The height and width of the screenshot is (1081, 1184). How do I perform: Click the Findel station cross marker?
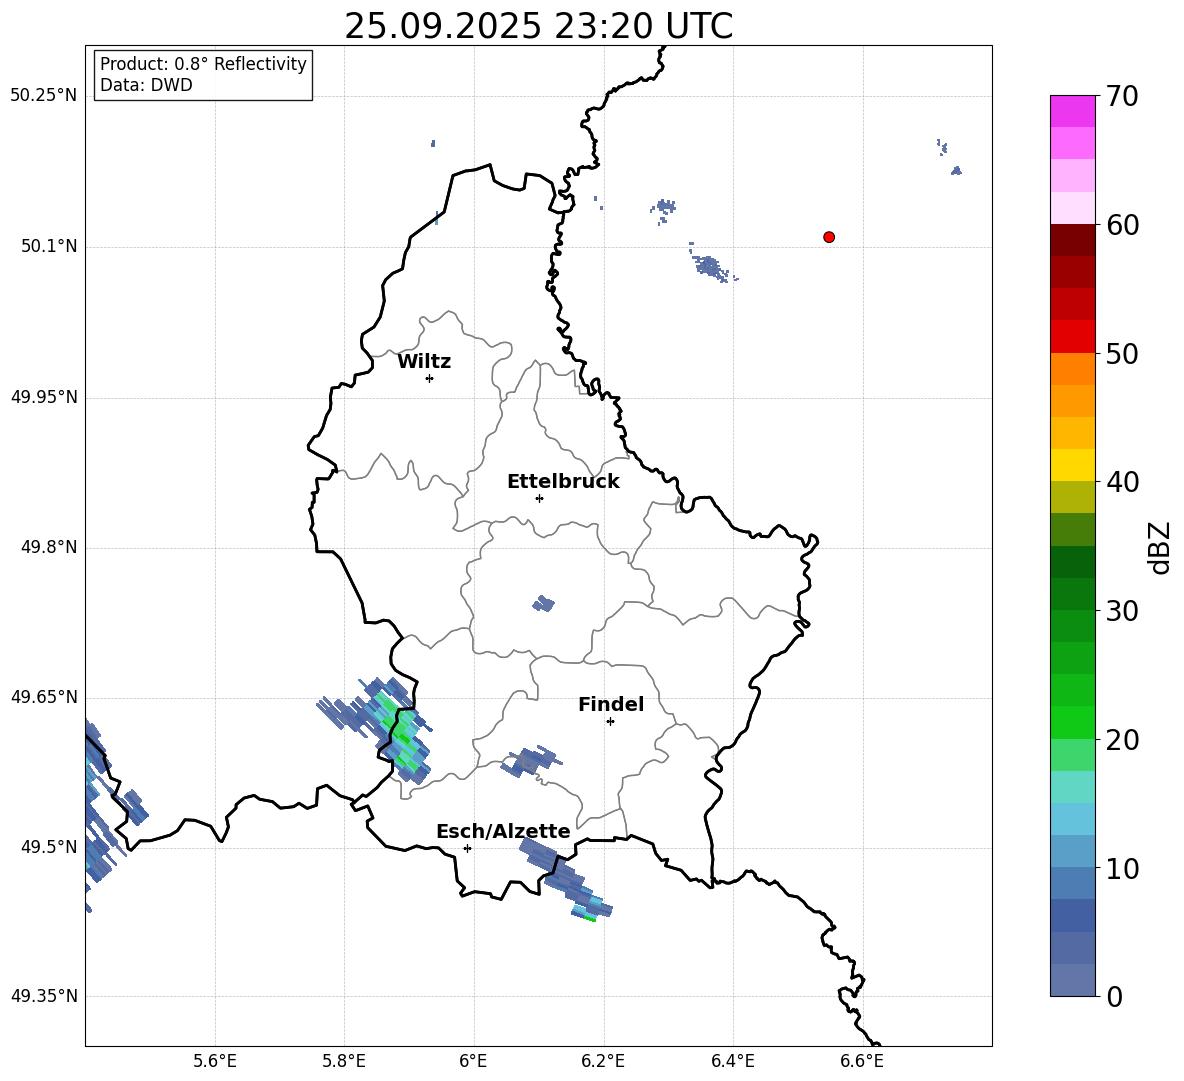click(x=610, y=722)
